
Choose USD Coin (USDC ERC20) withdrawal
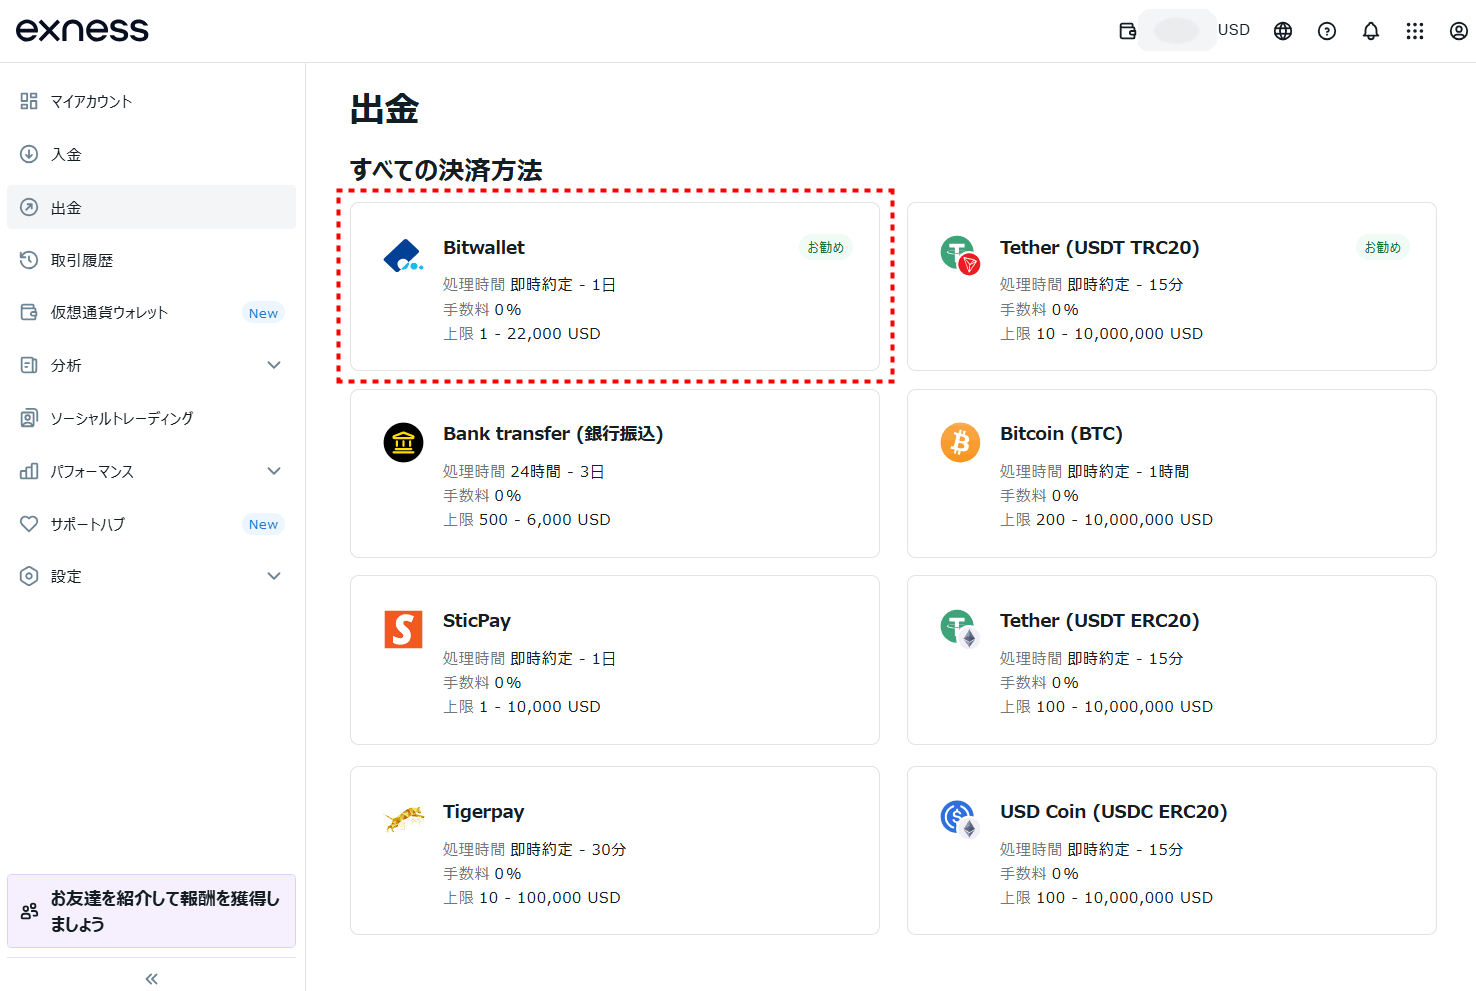[1172, 851]
